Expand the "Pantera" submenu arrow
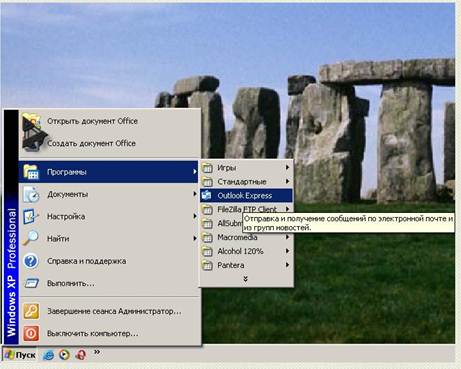Viewport: 461px width, 369px height. tap(287, 265)
